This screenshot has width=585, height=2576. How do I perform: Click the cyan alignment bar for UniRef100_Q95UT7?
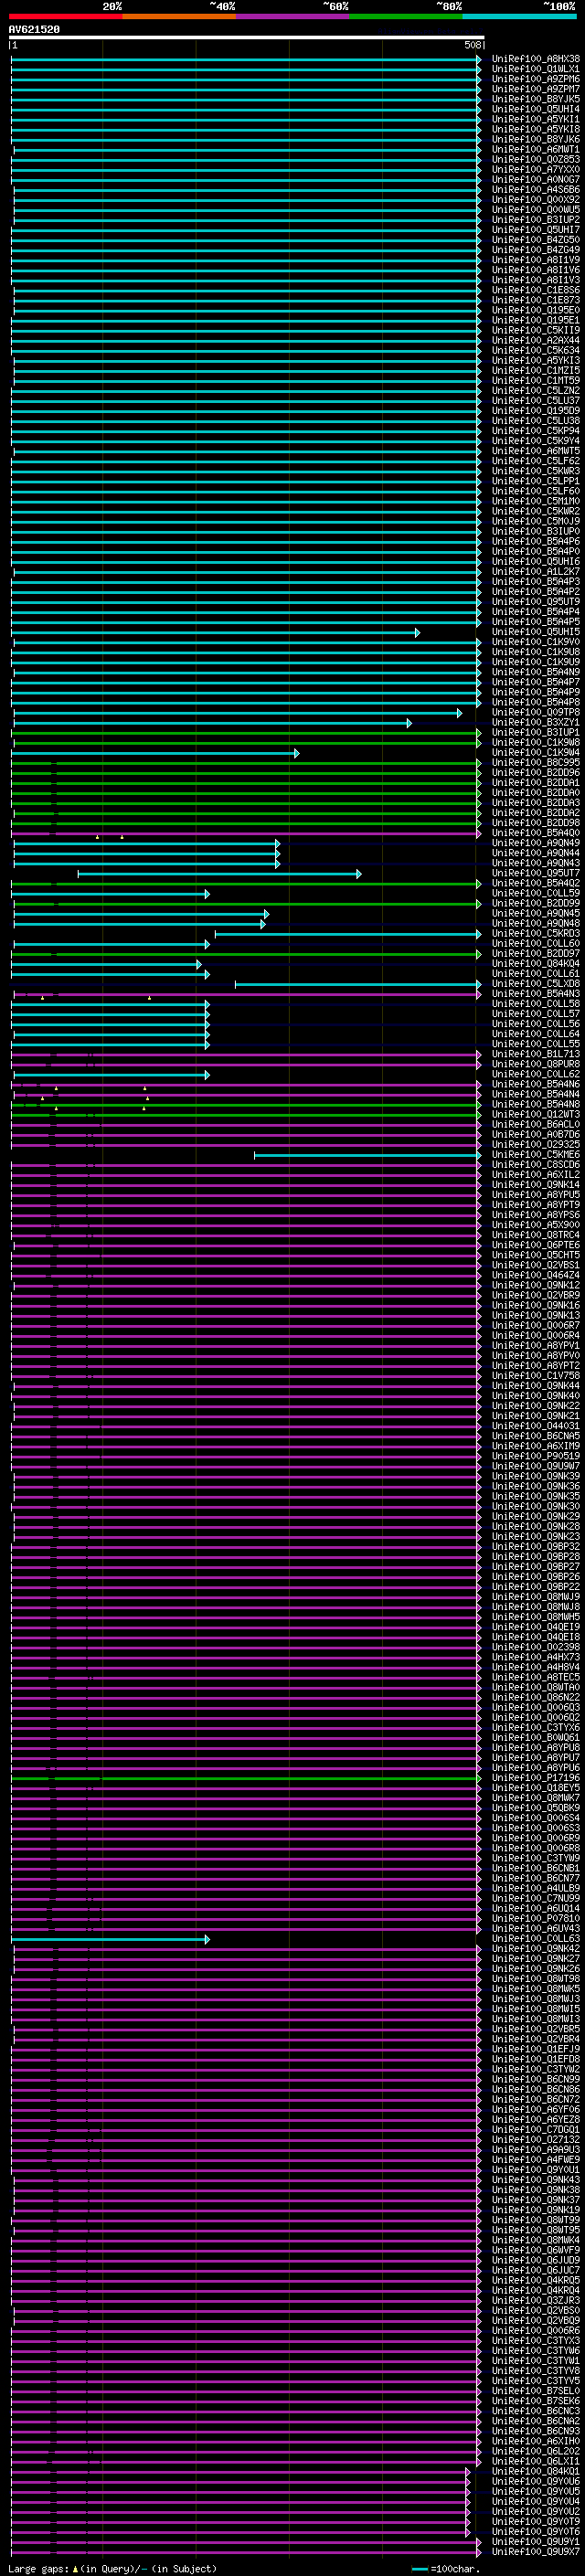(219, 874)
